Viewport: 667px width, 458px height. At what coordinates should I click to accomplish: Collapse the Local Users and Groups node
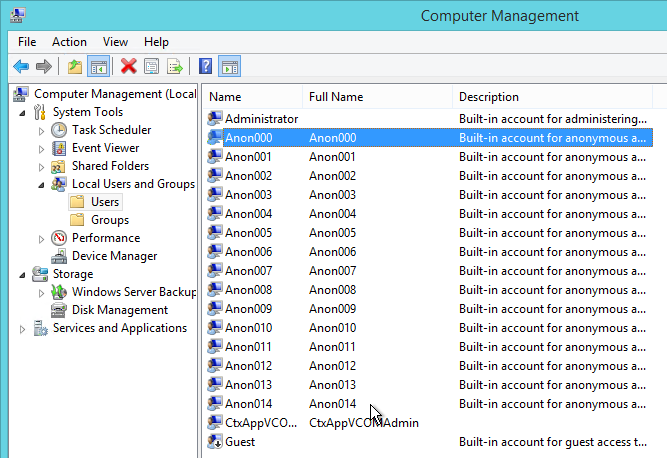click(41, 184)
